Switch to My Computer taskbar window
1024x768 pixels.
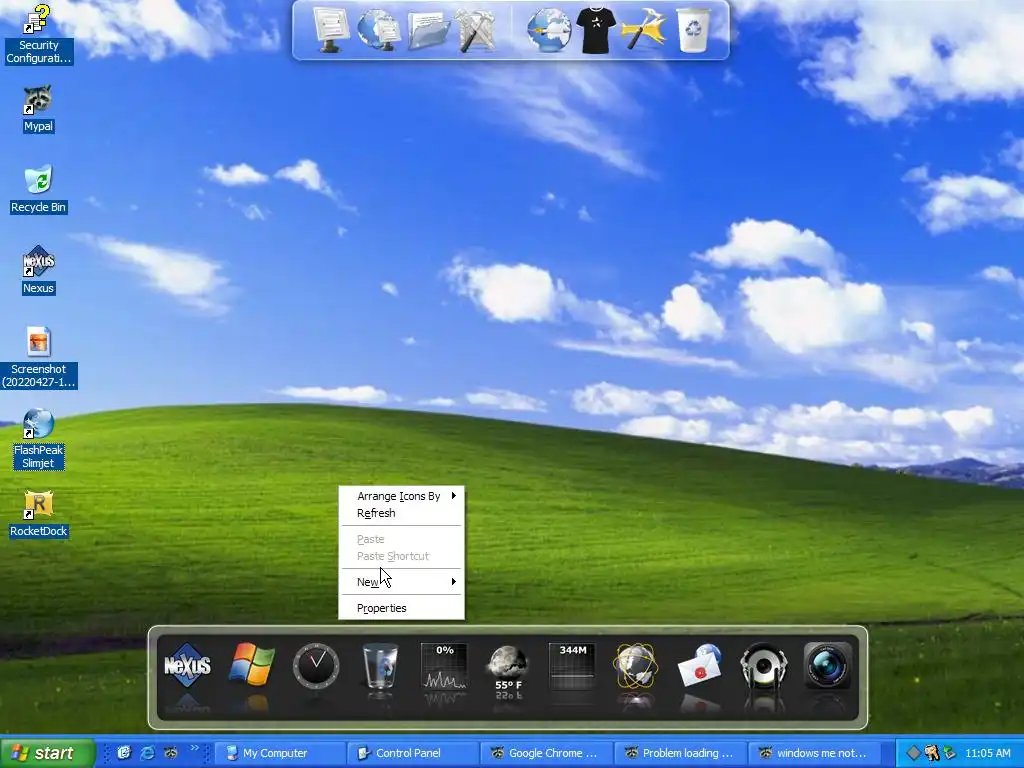(x=281, y=753)
